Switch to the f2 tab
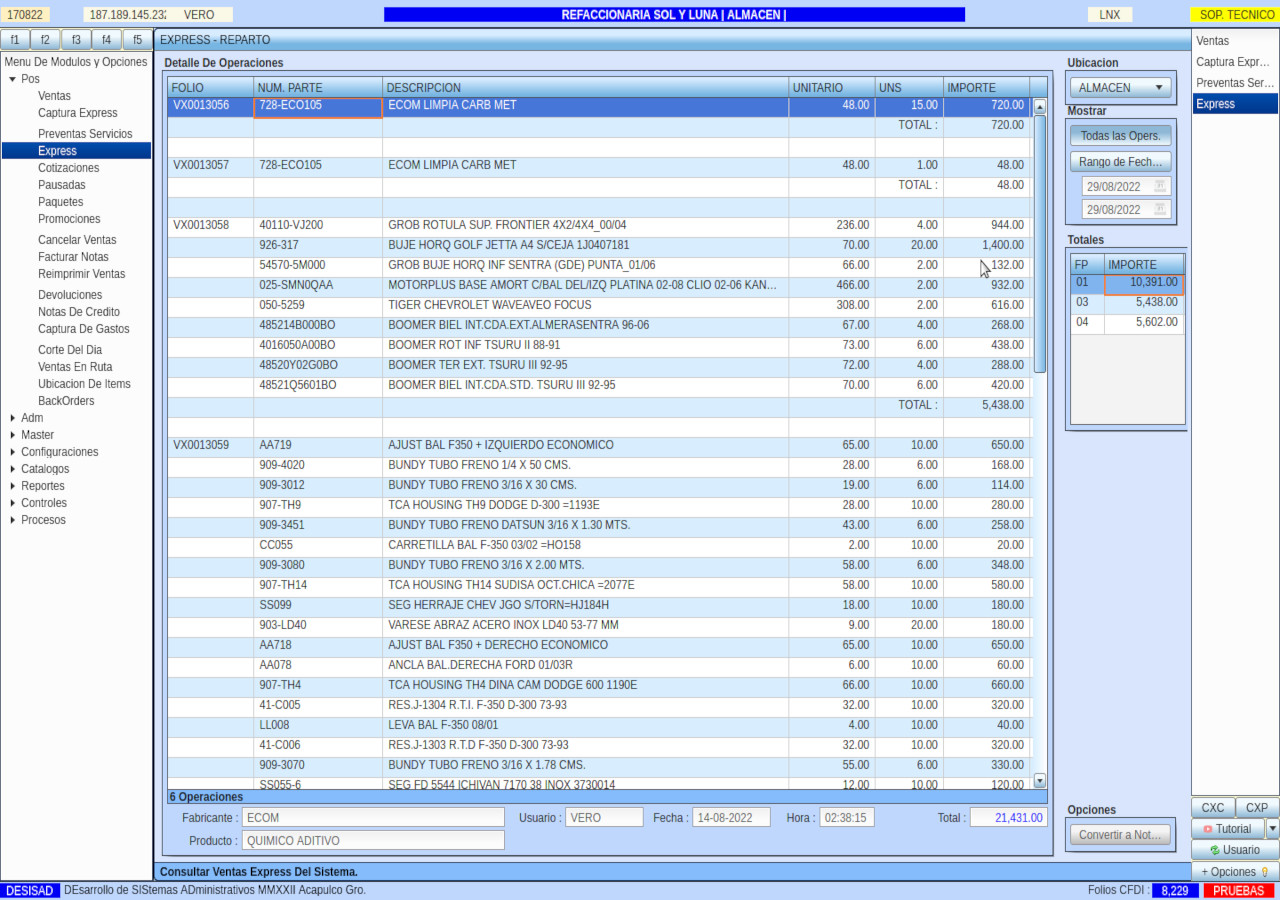The image size is (1280, 900). coord(45,40)
